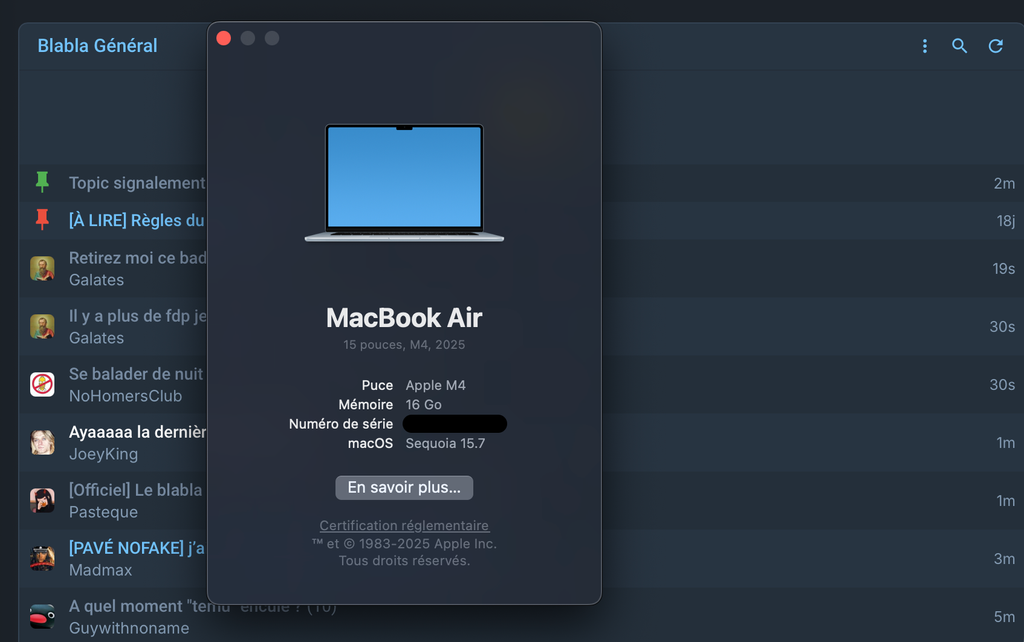Click Madmax's avatar image
The height and width of the screenshot is (642, 1024).
click(42, 558)
